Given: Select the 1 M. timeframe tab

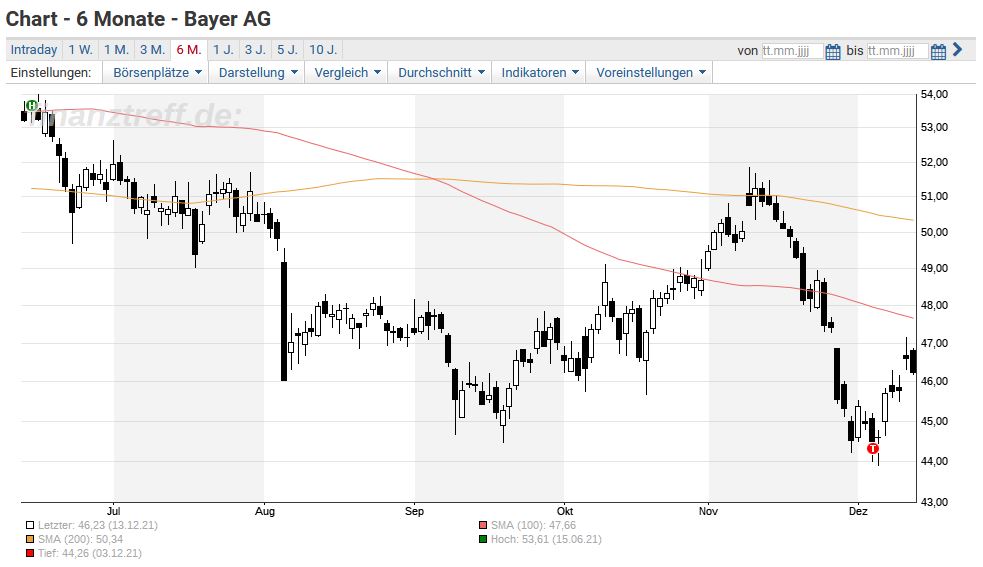Looking at the screenshot, I should click(116, 50).
